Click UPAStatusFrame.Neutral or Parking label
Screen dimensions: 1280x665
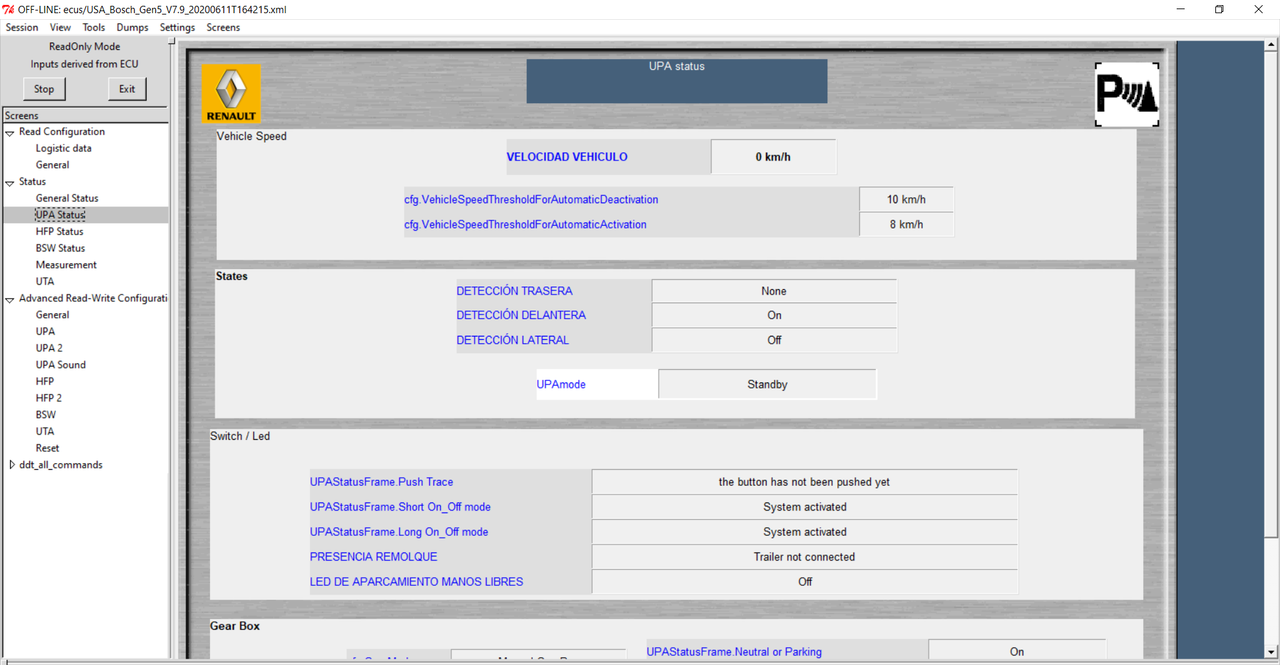point(734,652)
